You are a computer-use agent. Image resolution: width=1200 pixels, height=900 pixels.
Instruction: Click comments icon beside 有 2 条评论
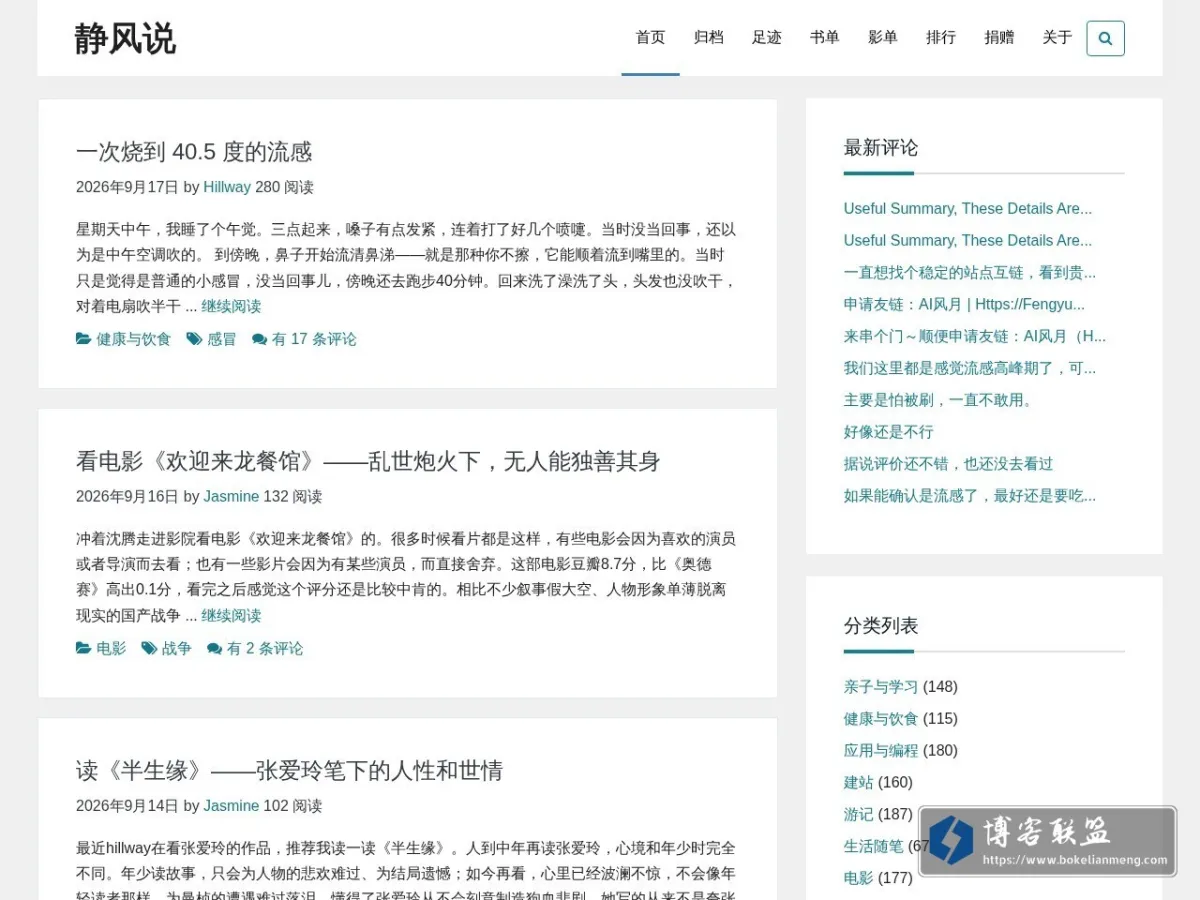[x=214, y=648]
